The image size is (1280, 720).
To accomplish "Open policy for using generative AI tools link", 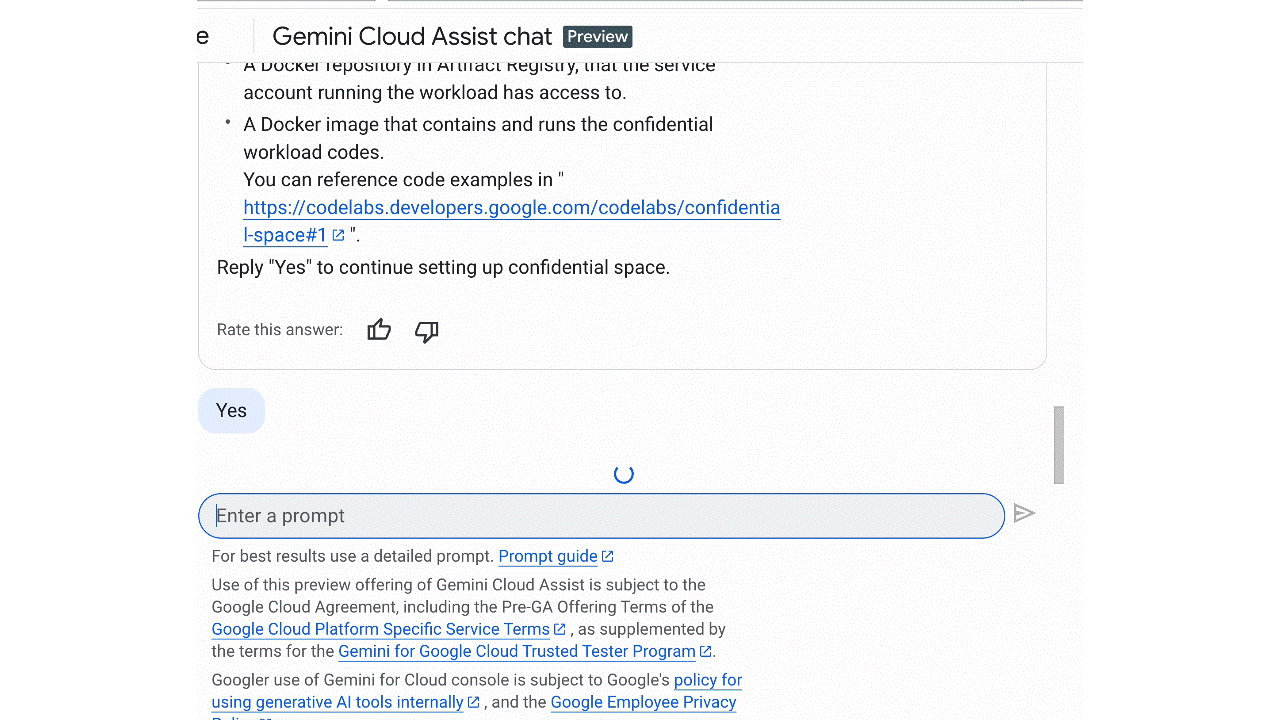I will coord(476,691).
